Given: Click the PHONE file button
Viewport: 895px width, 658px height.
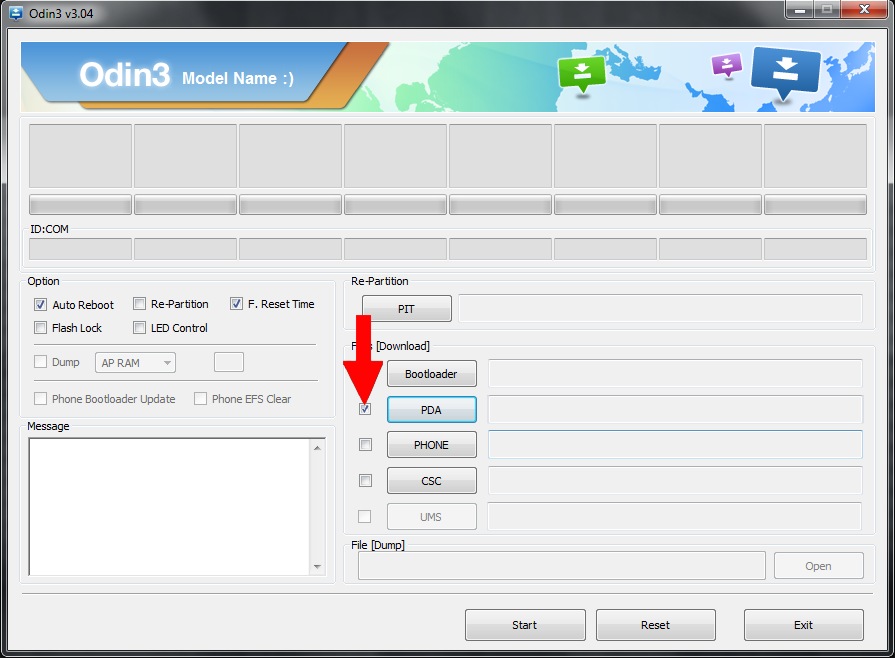Looking at the screenshot, I should (432, 445).
